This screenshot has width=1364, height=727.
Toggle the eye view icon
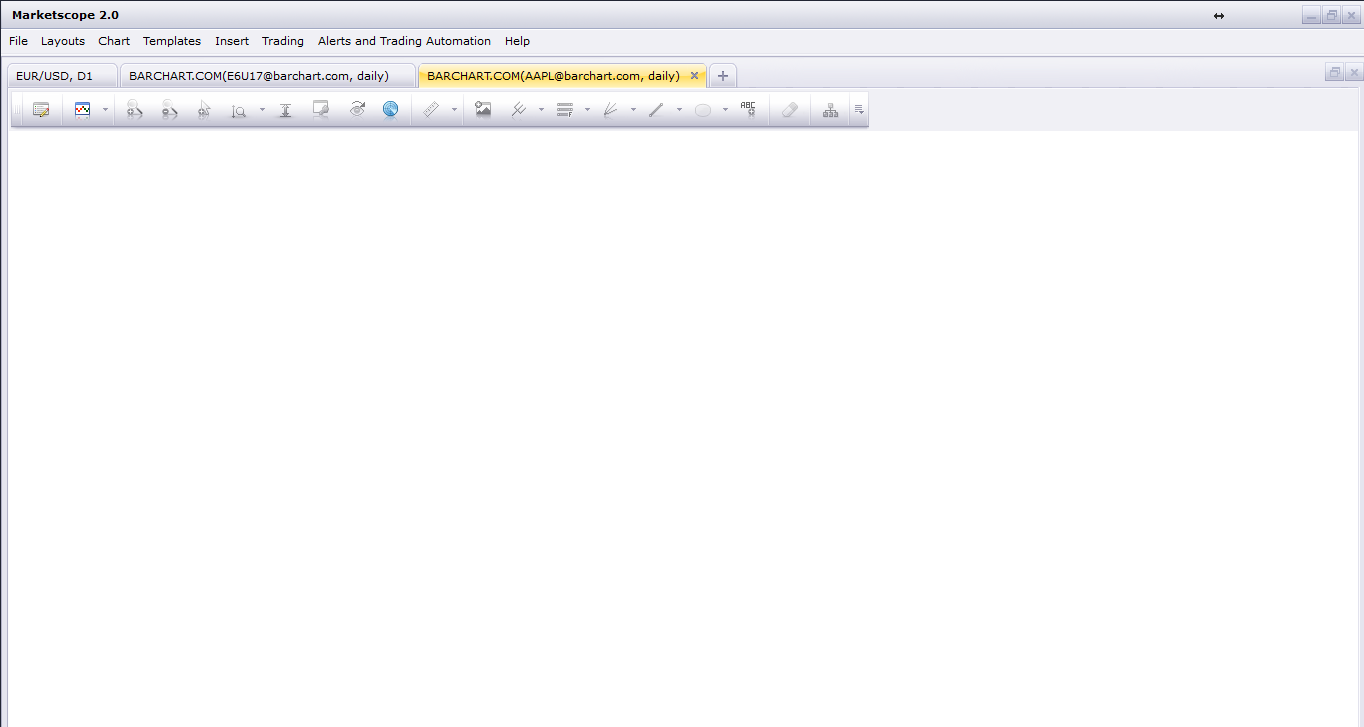357,110
